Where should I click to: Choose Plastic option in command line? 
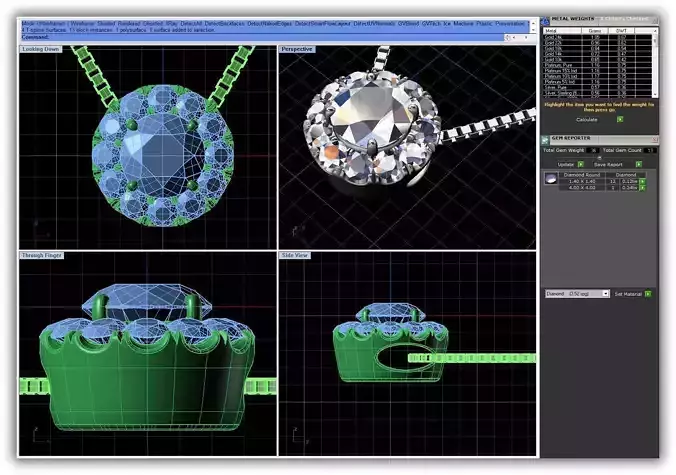coord(484,24)
